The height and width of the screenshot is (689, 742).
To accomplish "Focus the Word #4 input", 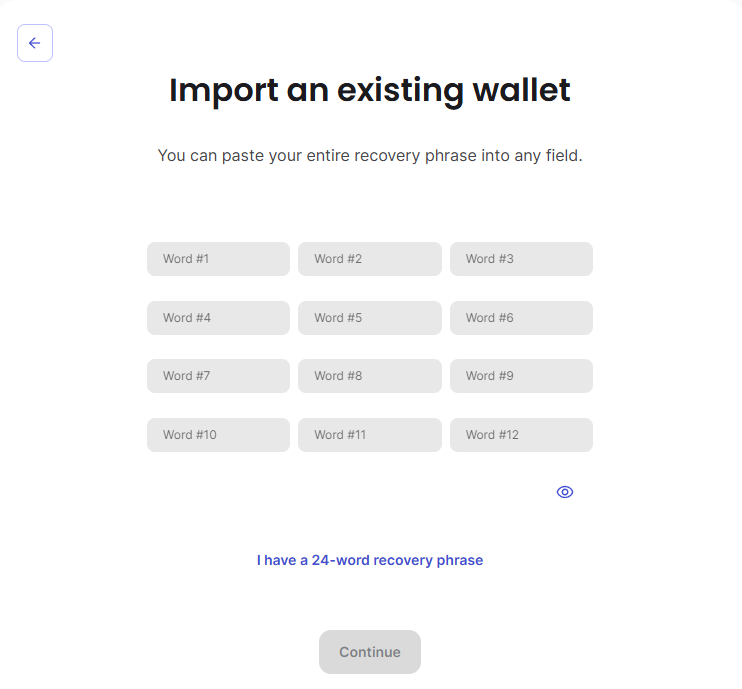I will tap(218, 318).
